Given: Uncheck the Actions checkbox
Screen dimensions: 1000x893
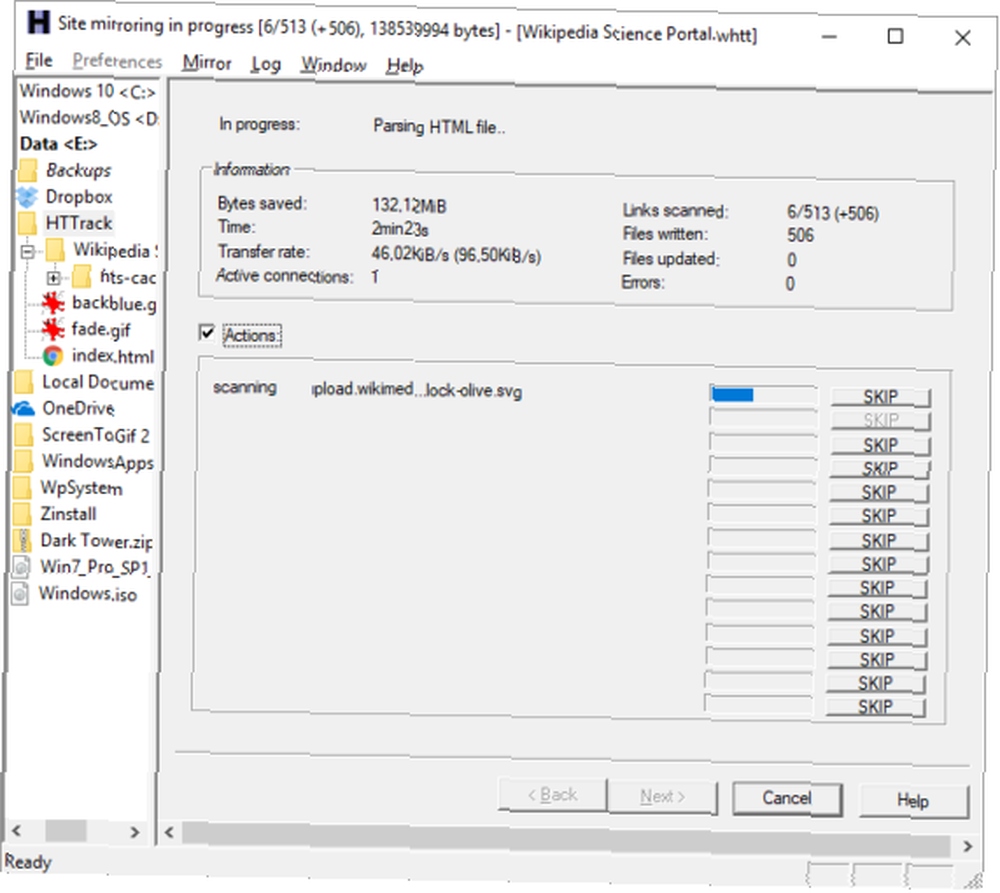Looking at the screenshot, I should coord(207,332).
